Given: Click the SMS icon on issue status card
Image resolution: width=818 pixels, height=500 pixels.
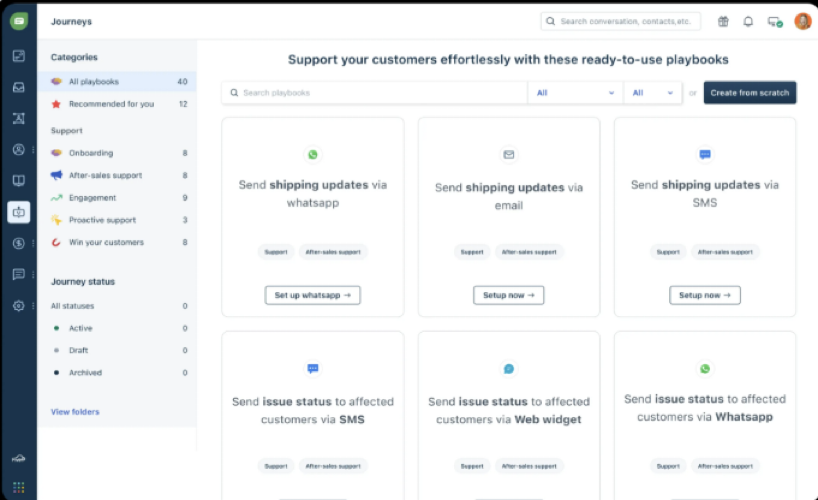Looking at the screenshot, I should (312, 368).
